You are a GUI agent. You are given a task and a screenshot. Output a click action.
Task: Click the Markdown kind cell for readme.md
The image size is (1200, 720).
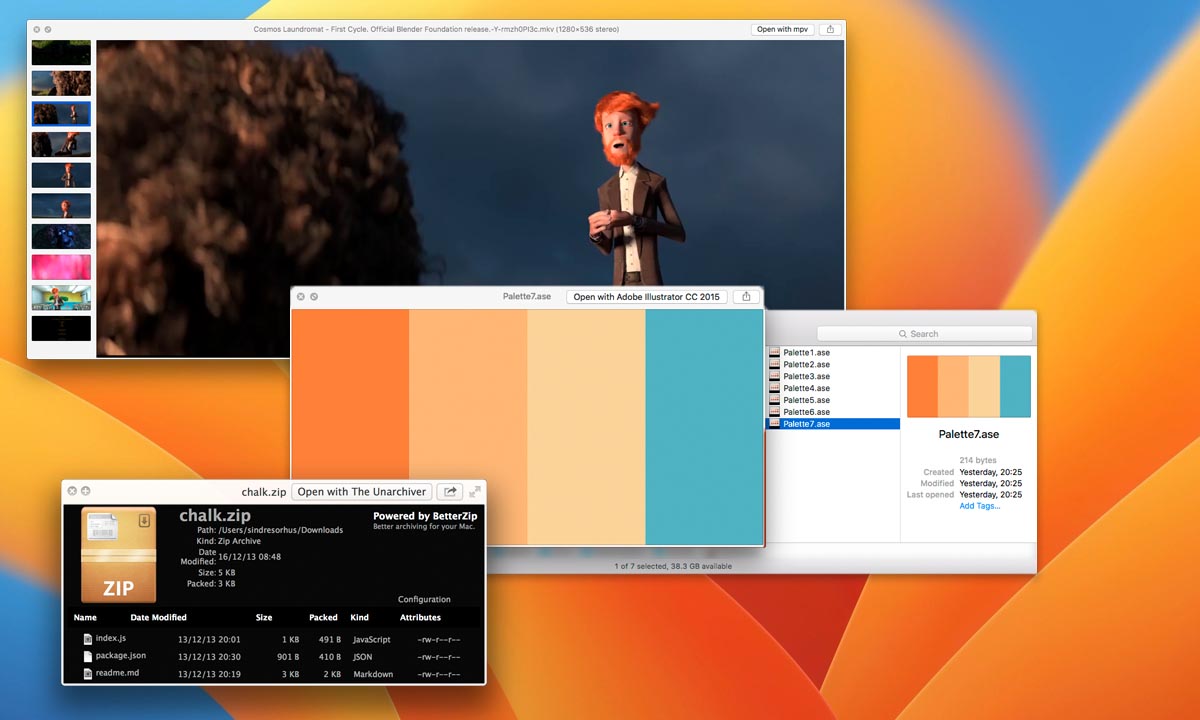[373, 675]
